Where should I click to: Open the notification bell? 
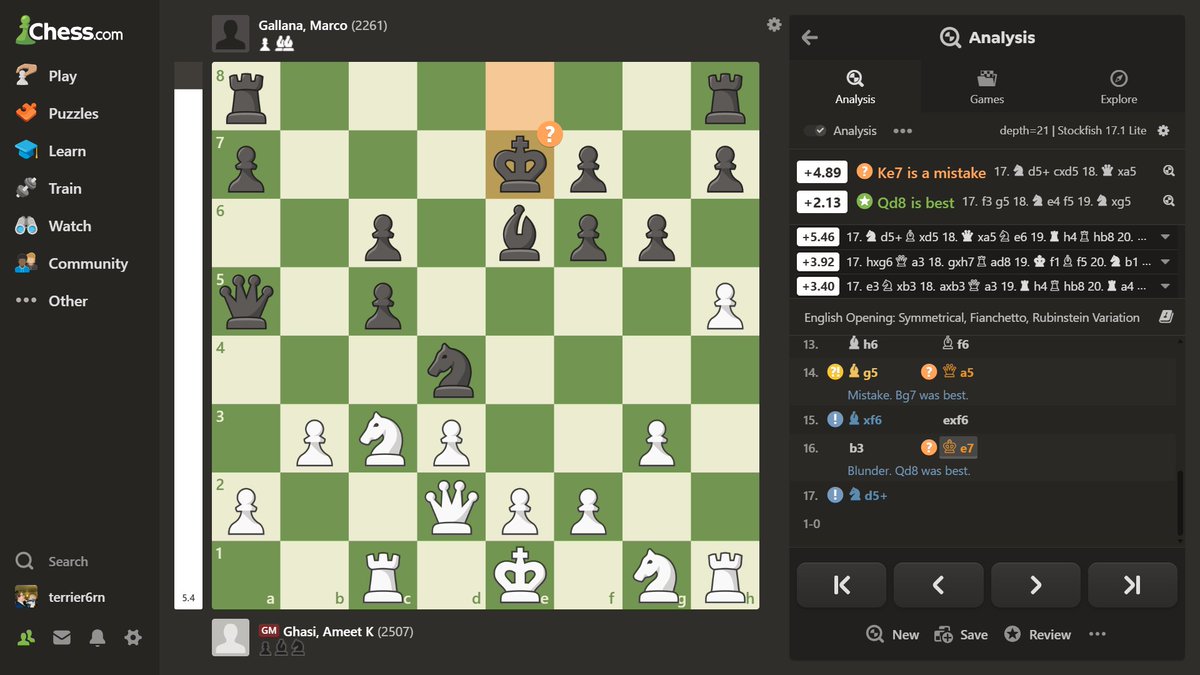pyautogui.click(x=97, y=637)
